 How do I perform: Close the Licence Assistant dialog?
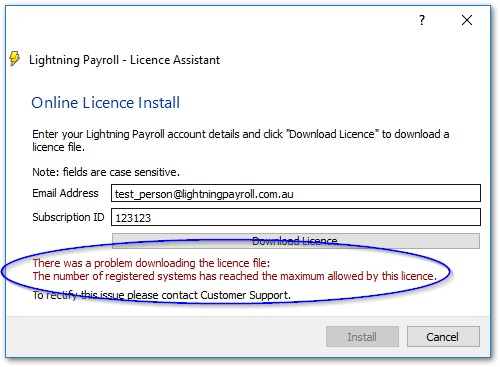click(467, 20)
